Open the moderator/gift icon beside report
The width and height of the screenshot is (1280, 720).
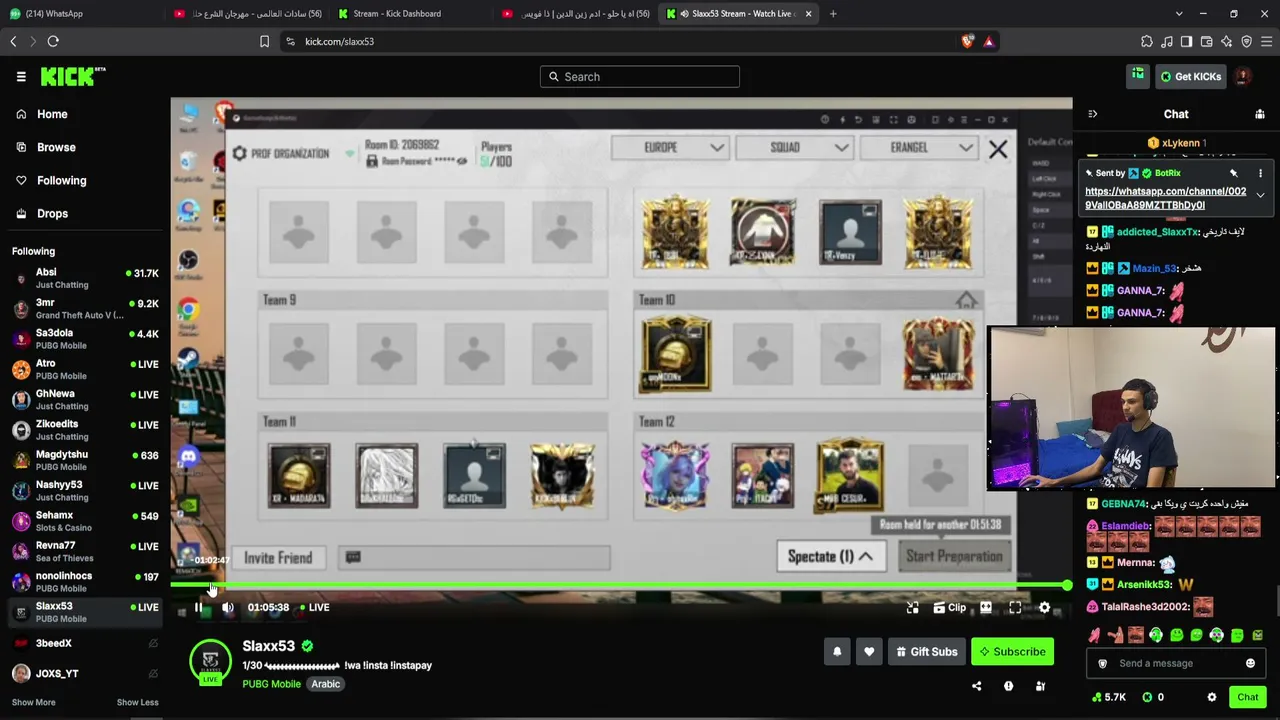click(1040, 686)
